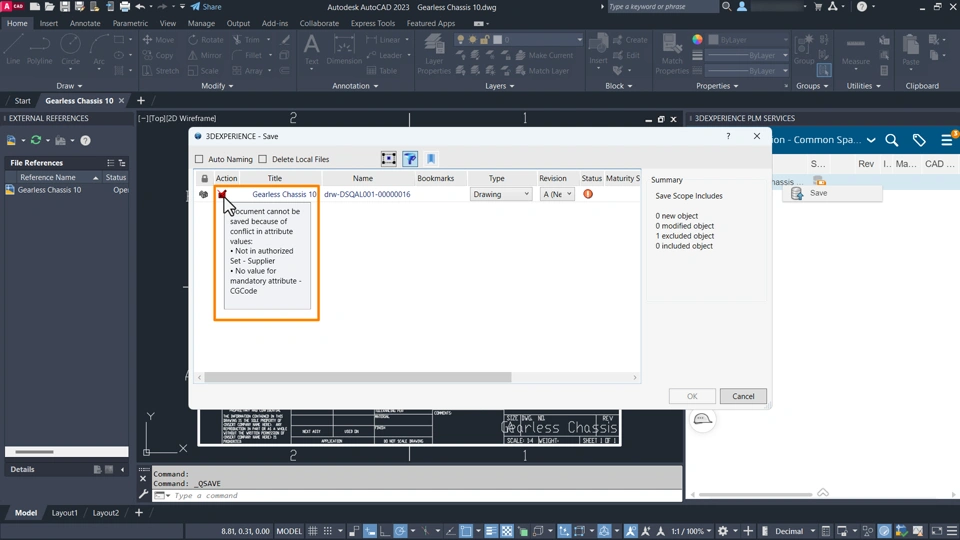Expand the Modify panel dropdown
The image size is (960, 540).
[x=217, y=86]
